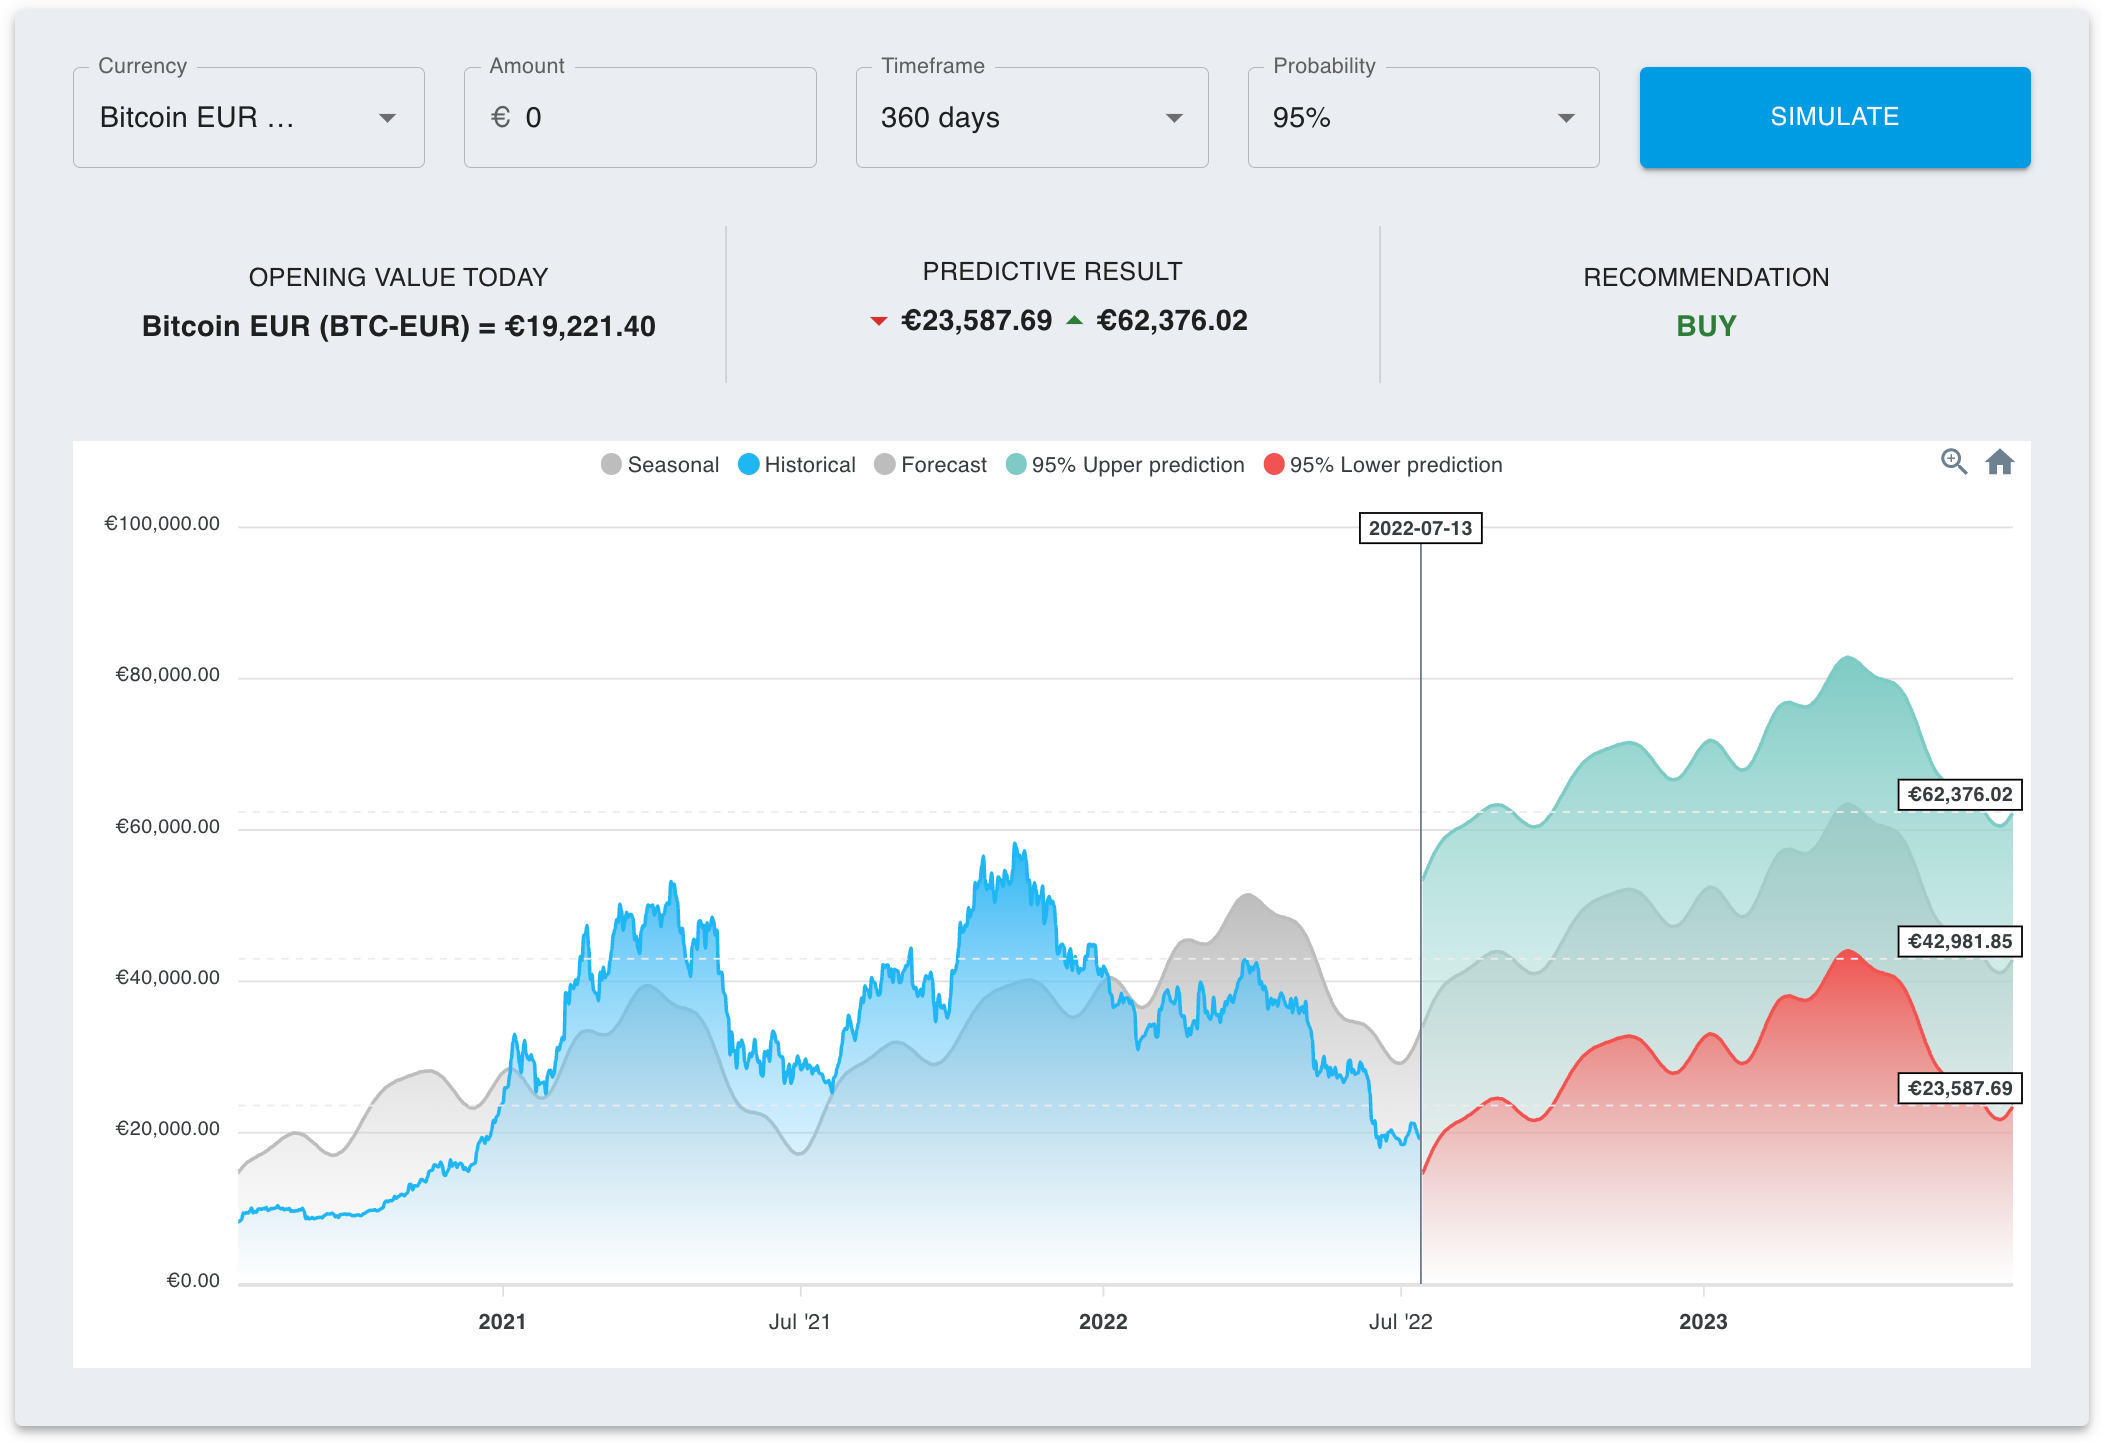The width and height of the screenshot is (2102, 1442).
Task: Expand the Timeframe dropdown set to 360 days
Action: (x=1032, y=118)
